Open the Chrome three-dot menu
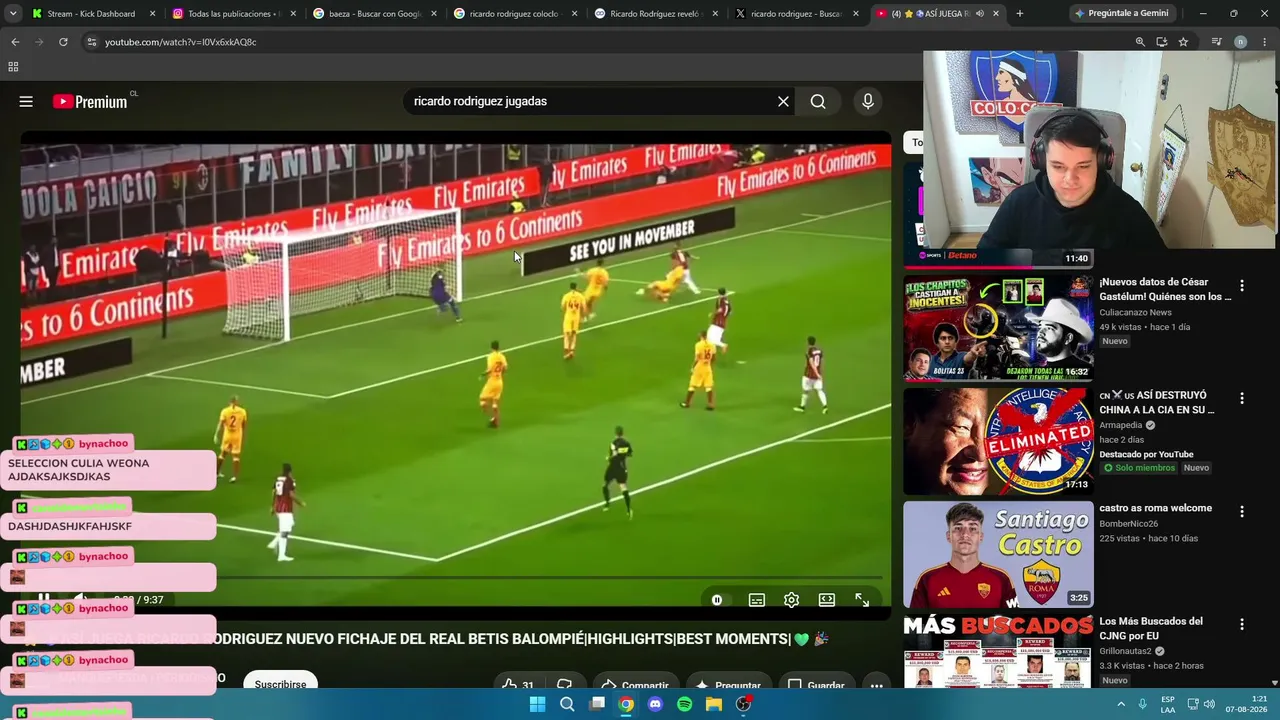 (x=1264, y=42)
